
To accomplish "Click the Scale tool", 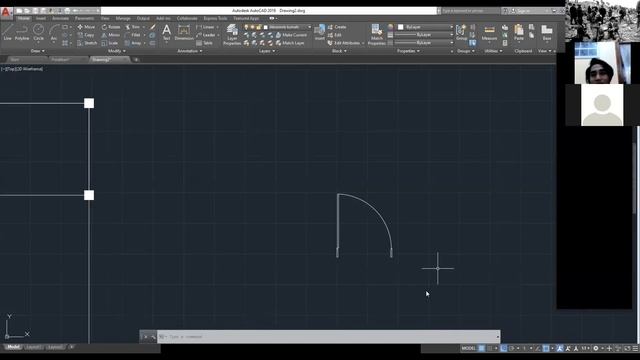I will (x=110, y=43).
